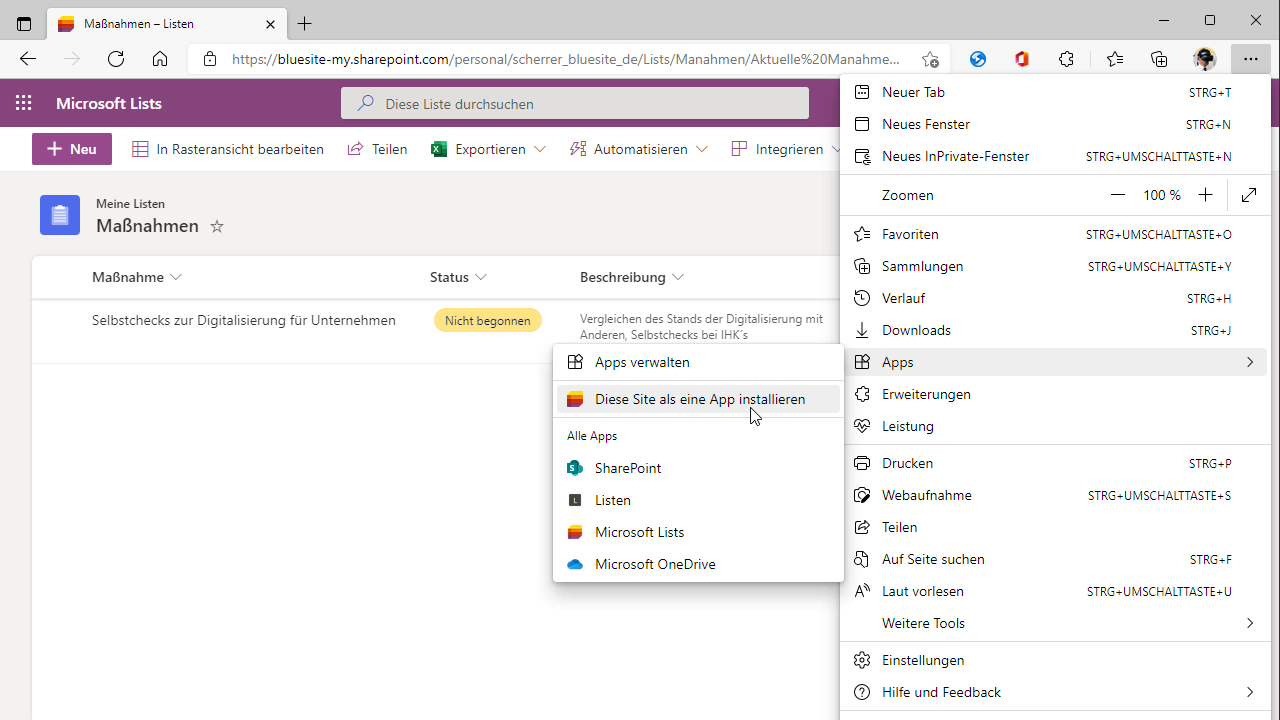Open Microsoft OneDrive app from submenu
Viewport: 1280px width, 720px height.
(654, 564)
